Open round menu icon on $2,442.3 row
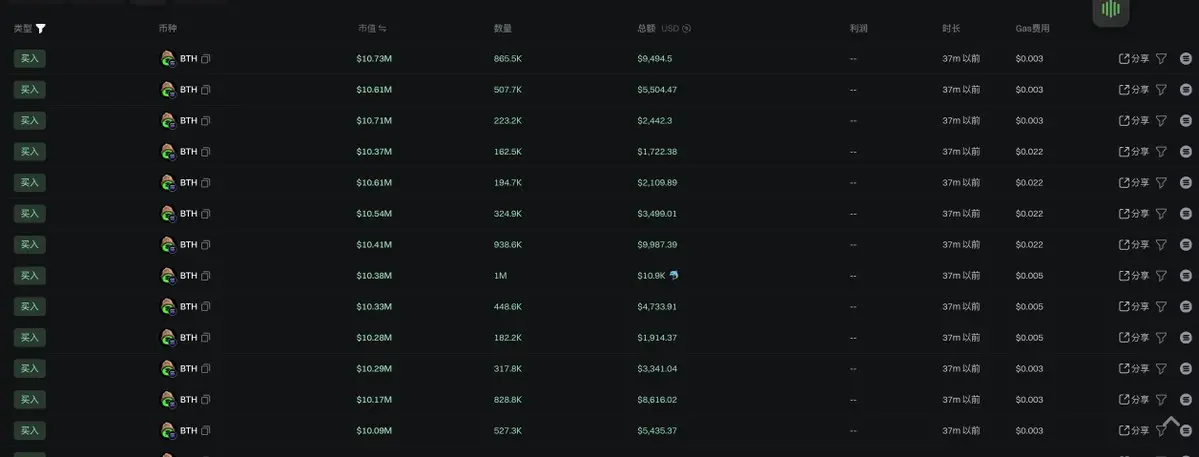1199x457 pixels. coord(1186,121)
